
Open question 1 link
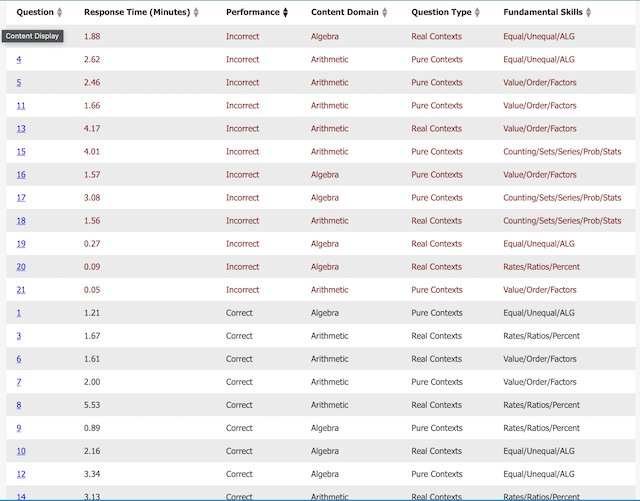pos(19,313)
